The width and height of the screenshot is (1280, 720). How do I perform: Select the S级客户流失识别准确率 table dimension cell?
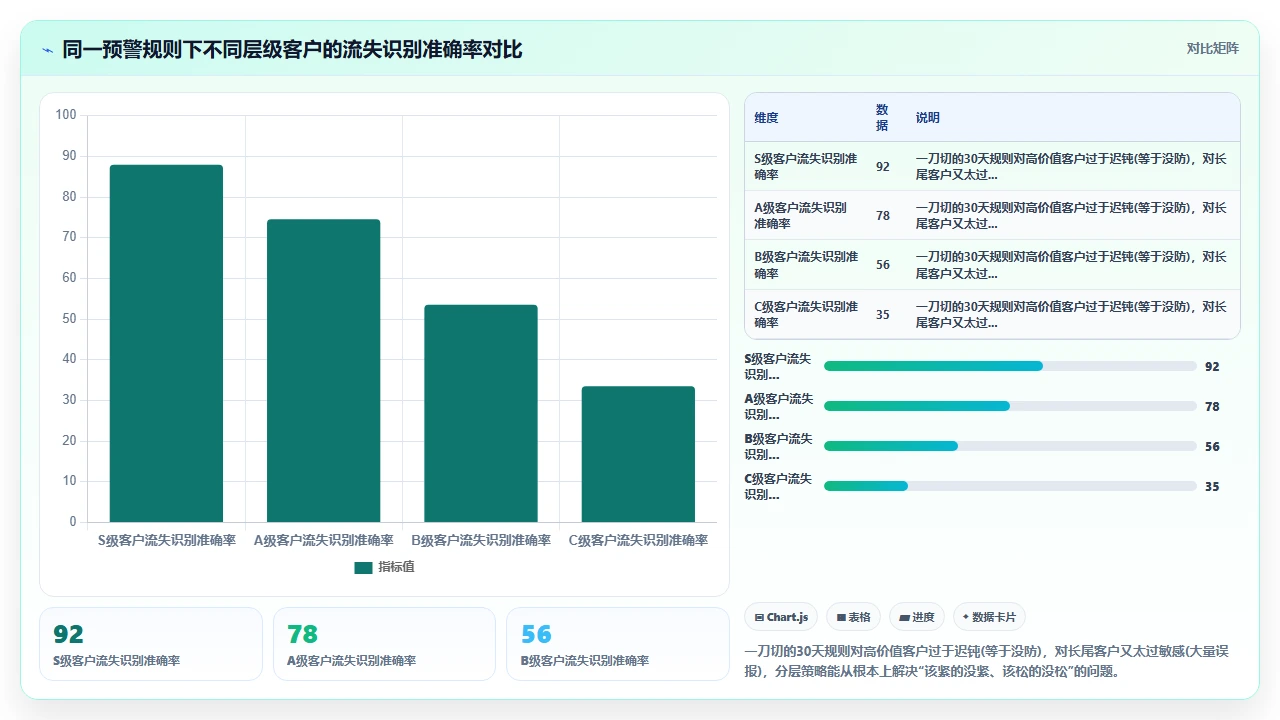point(806,167)
